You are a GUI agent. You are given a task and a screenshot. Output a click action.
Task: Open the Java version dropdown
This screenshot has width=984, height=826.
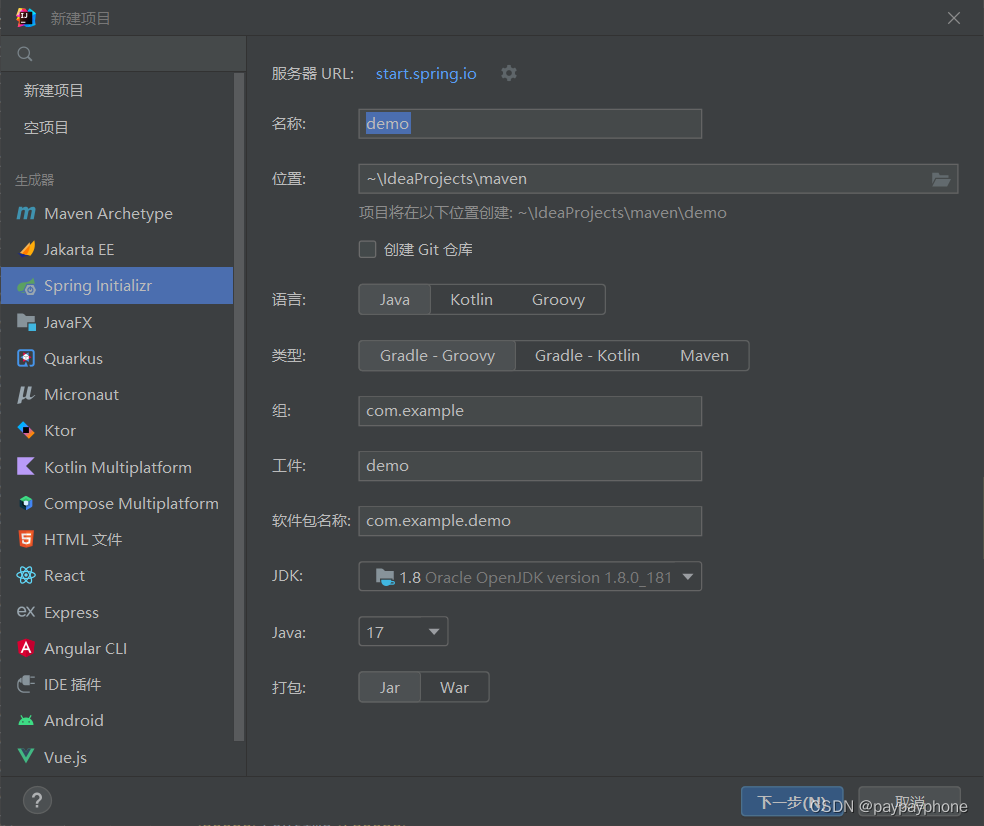pos(403,631)
